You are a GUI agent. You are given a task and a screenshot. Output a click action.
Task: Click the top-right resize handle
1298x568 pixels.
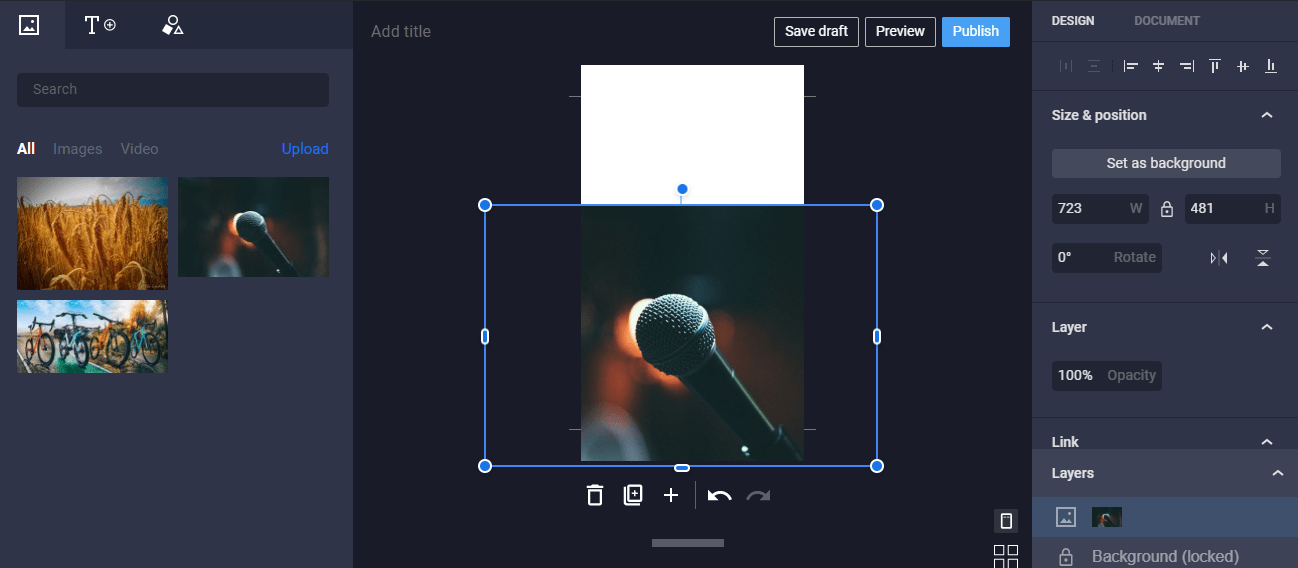(x=877, y=205)
